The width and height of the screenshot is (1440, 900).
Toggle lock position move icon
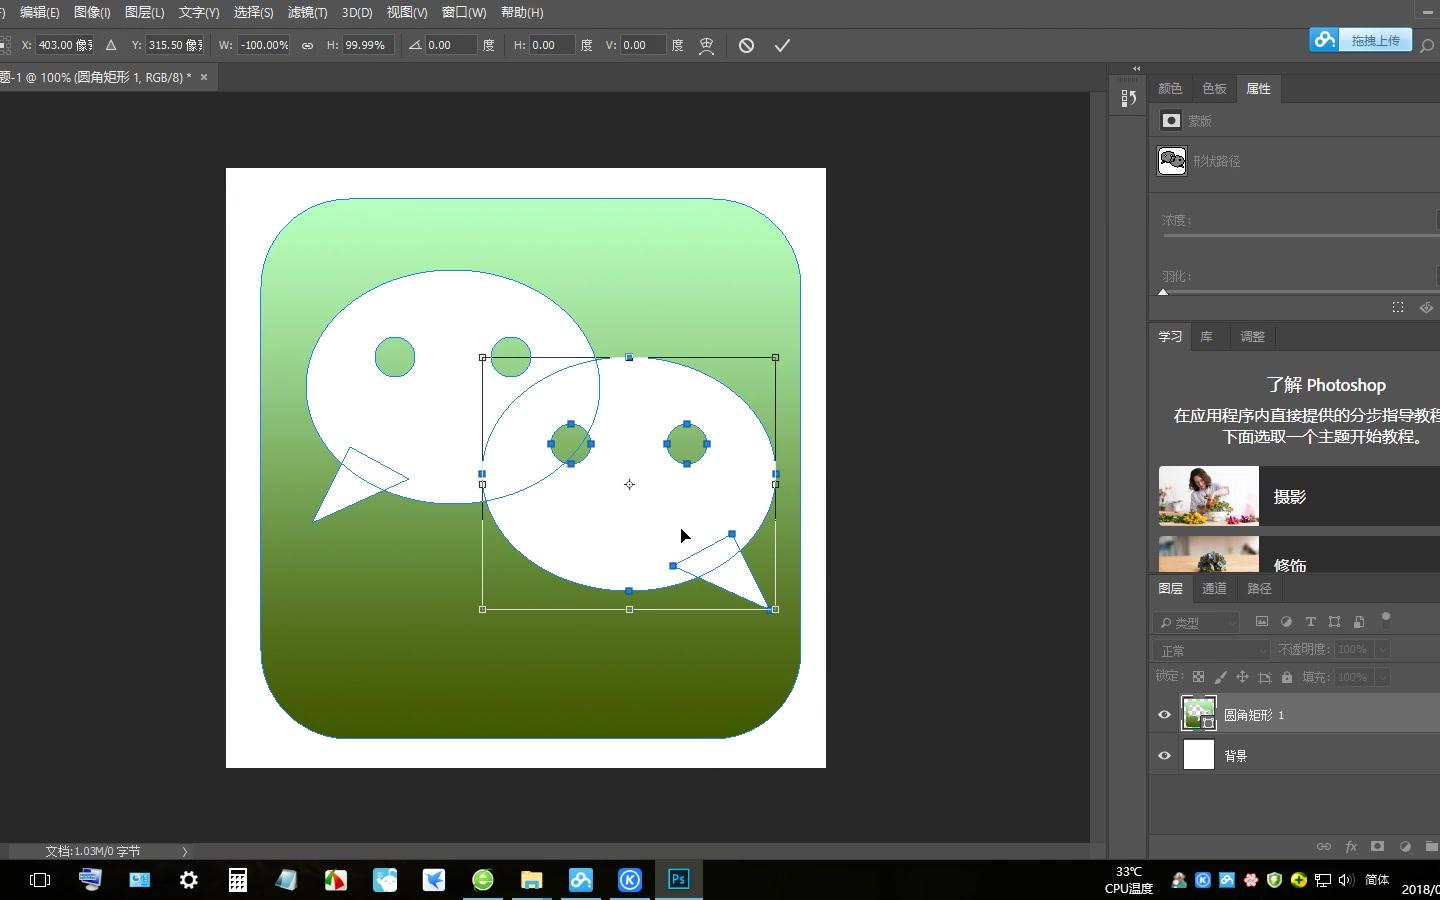point(1242,677)
